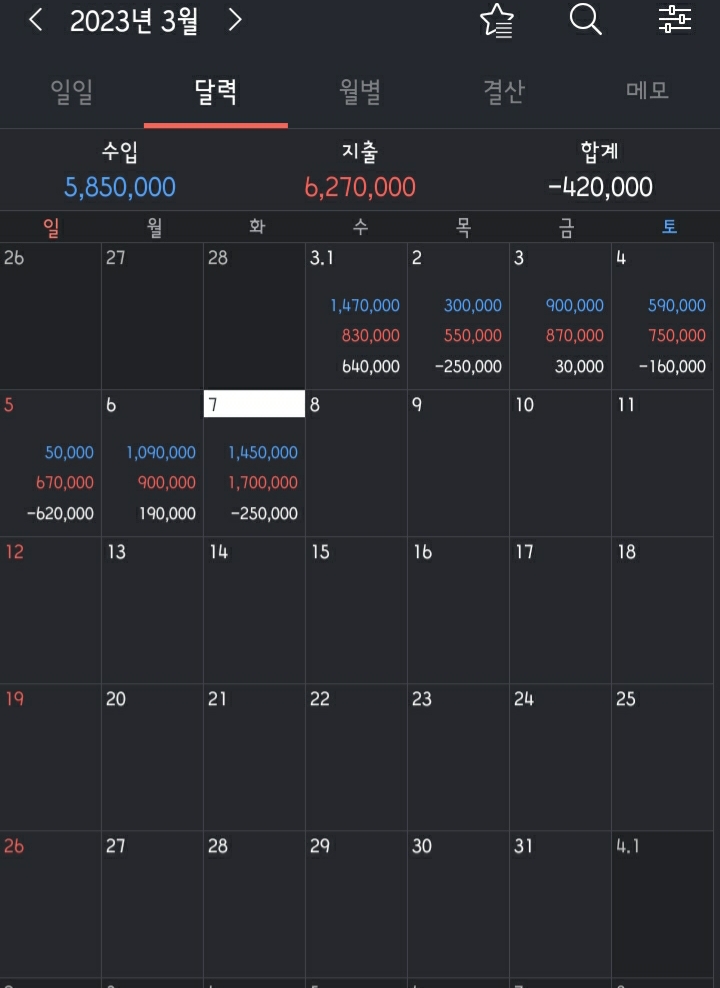Image resolution: width=720 pixels, height=988 pixels.
Task: Open filter settings sliders icon
Action: (675, 20)
